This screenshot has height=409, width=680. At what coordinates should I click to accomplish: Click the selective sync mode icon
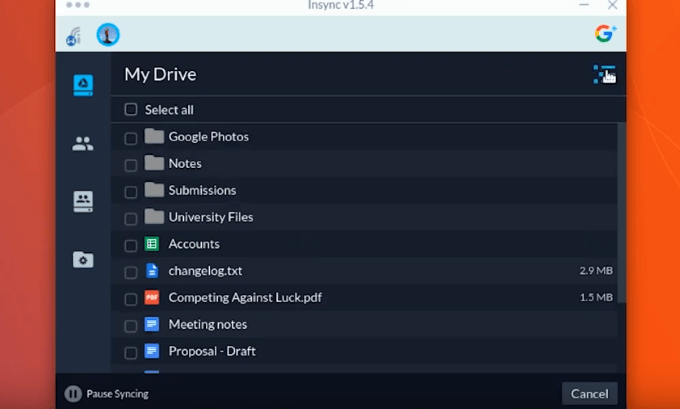click(x=605, y=74)
